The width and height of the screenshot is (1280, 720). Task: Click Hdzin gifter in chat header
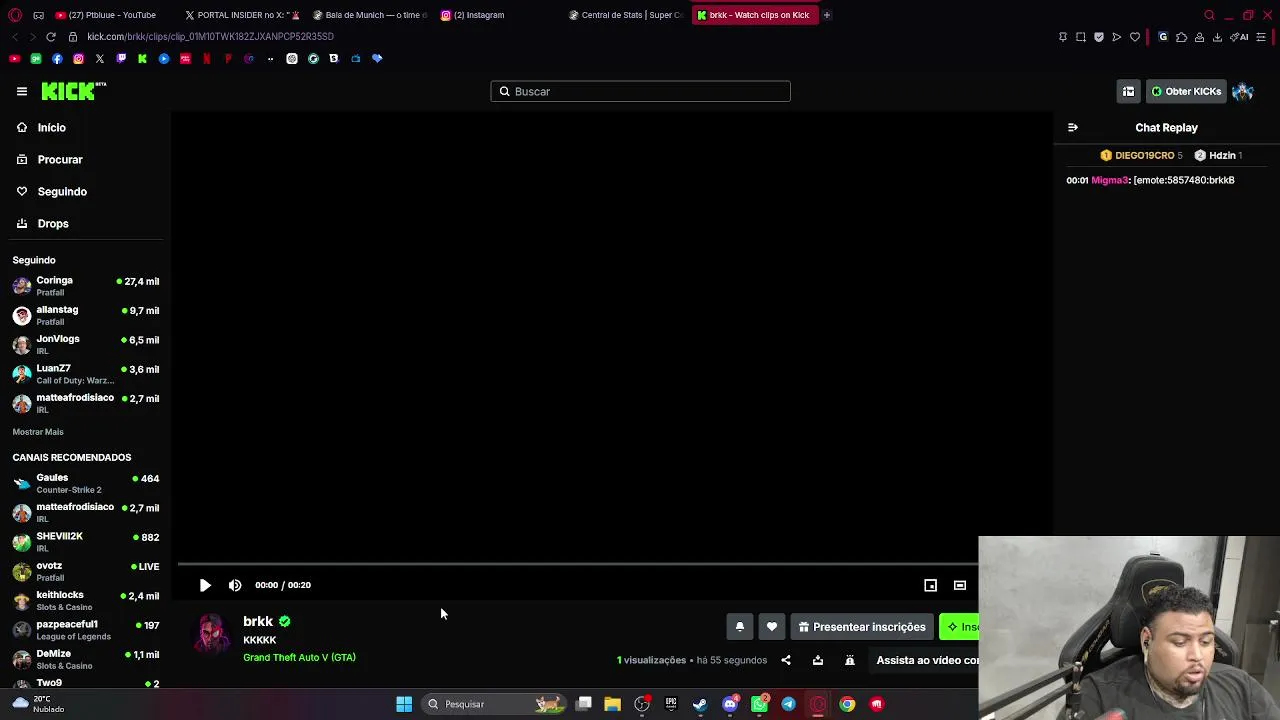(x=1218, y=155)
